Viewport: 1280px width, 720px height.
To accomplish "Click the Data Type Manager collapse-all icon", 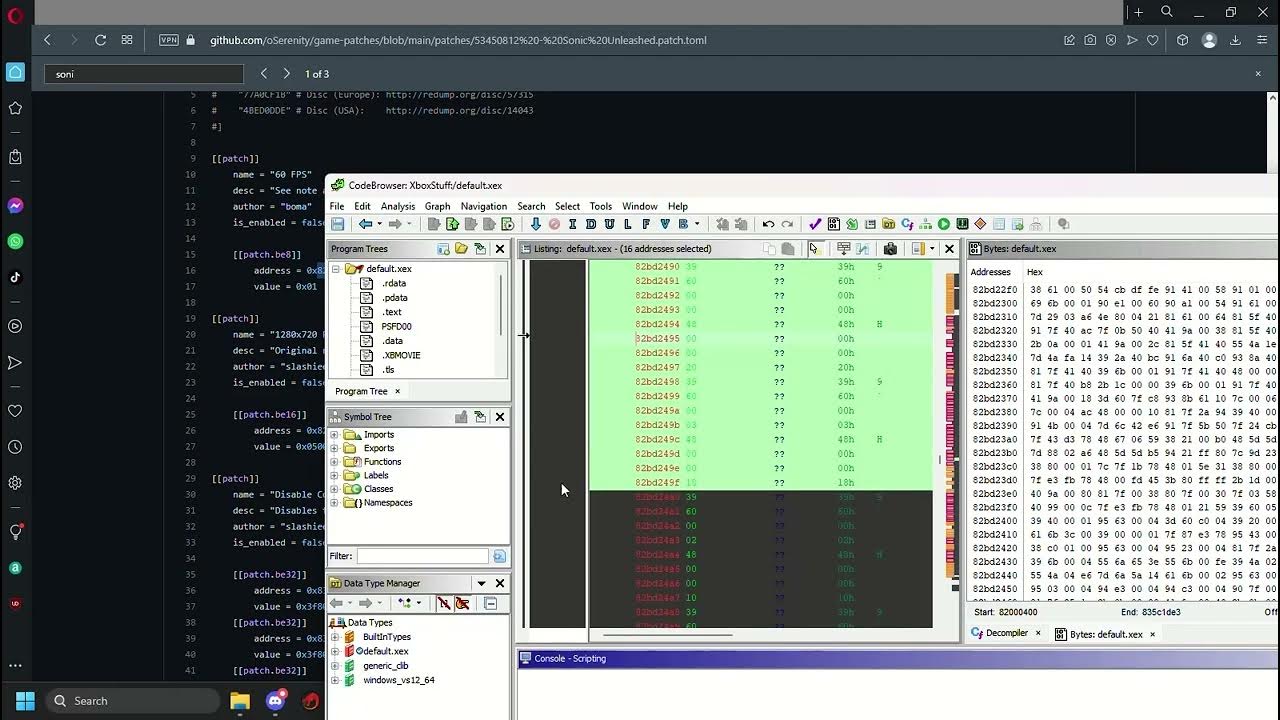I will [x=490, y=603].
